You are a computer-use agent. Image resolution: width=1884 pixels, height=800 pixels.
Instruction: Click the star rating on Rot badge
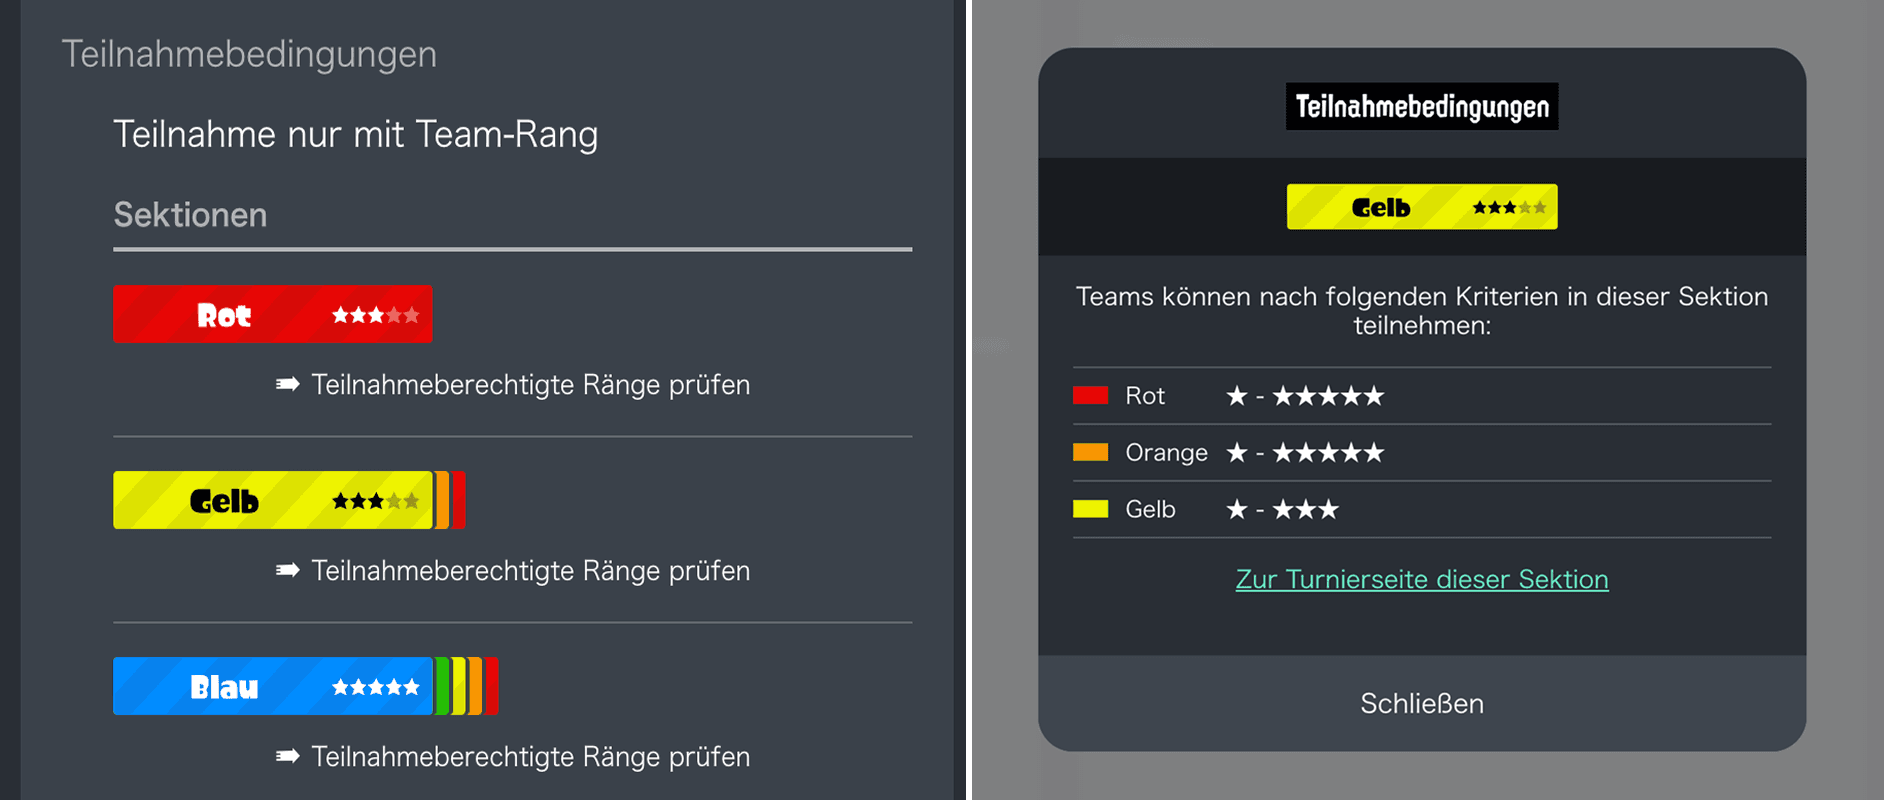point(375,315)
